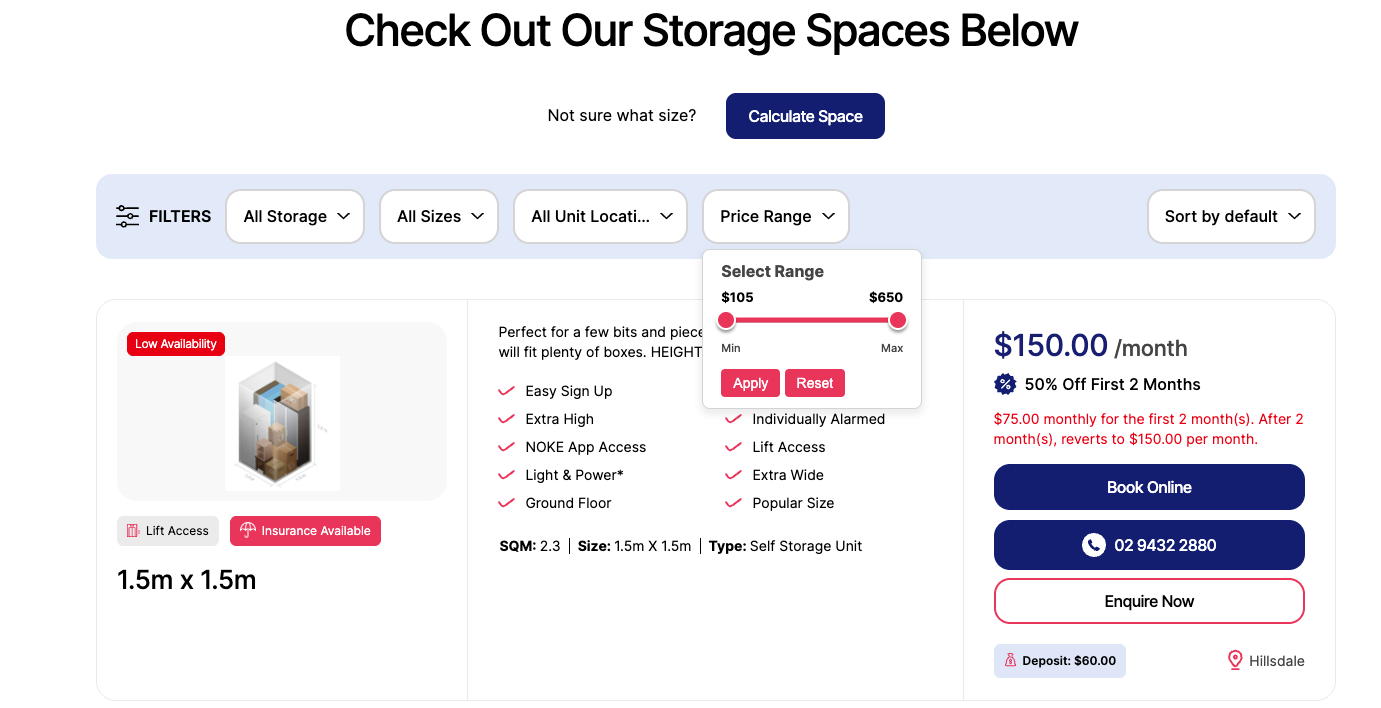
Task: Click Book Online for the storage unit
Action: point(1149,487)
